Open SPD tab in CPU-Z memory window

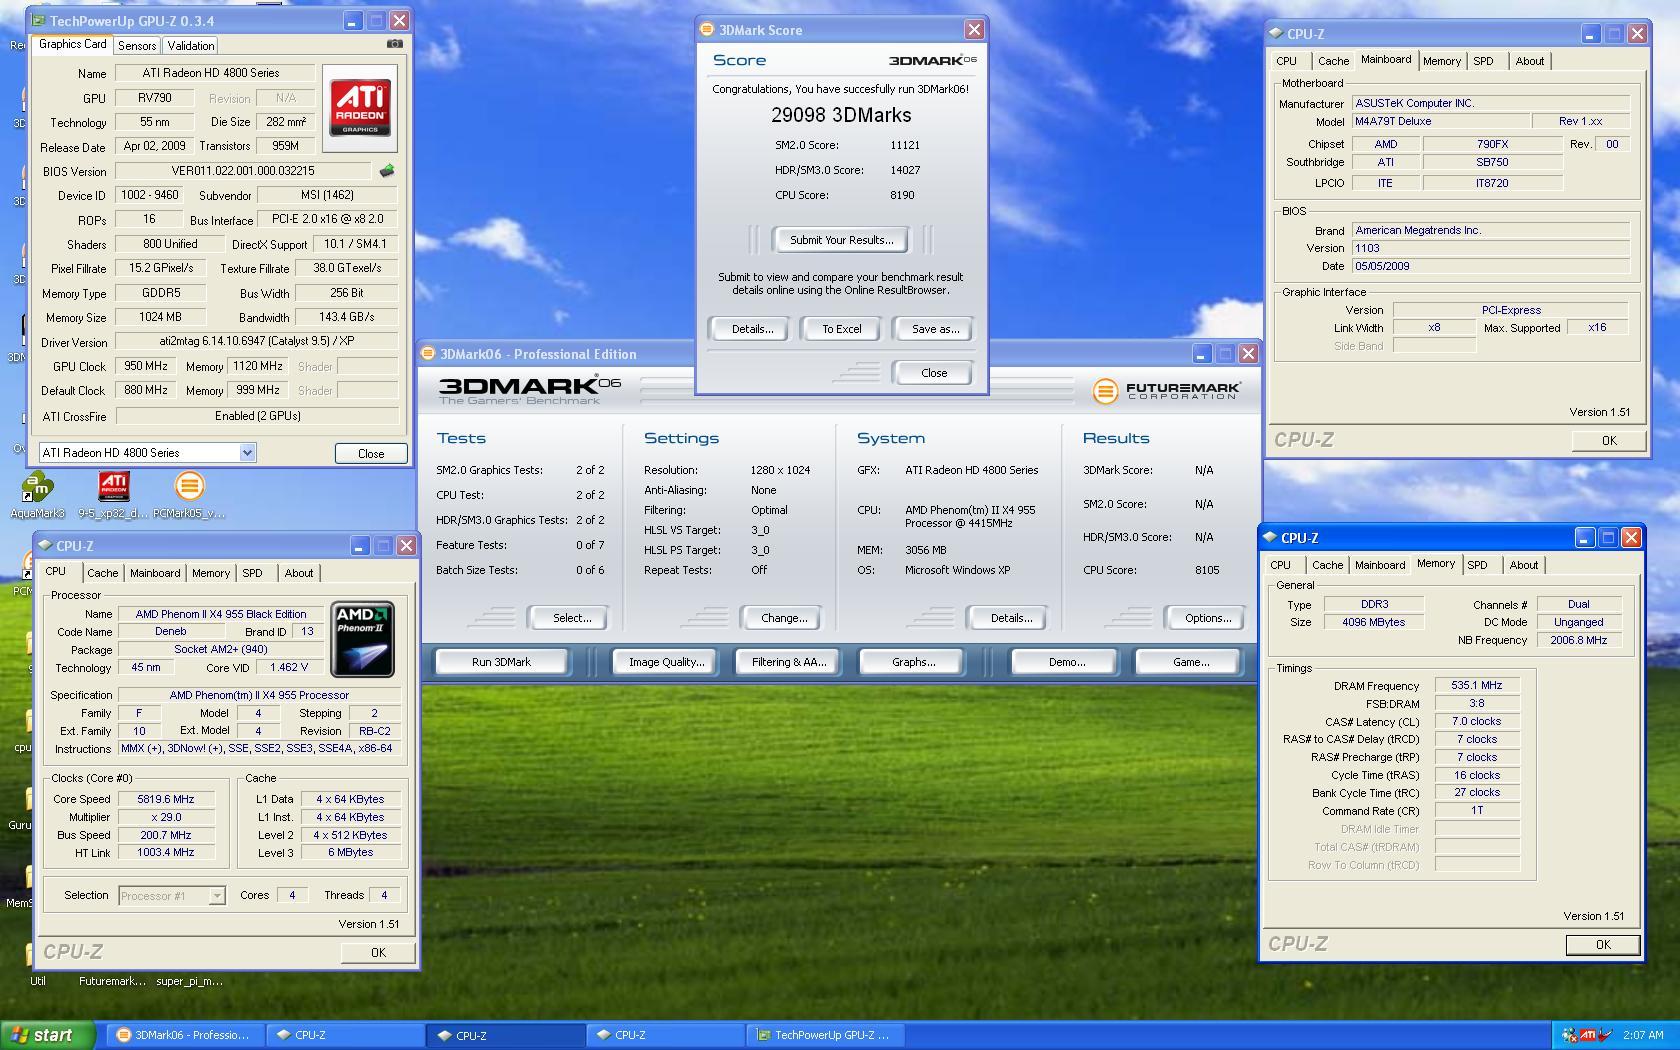pos(1477,565)
